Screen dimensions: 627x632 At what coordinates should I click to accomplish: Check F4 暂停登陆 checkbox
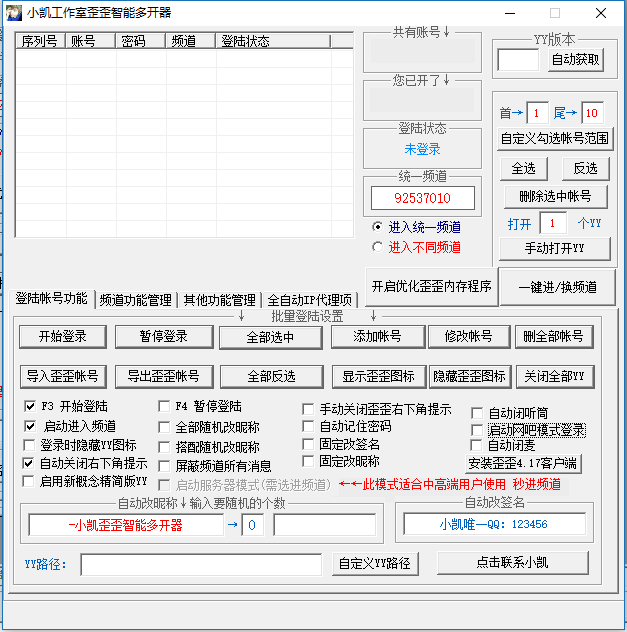click(x=164, y=406)
